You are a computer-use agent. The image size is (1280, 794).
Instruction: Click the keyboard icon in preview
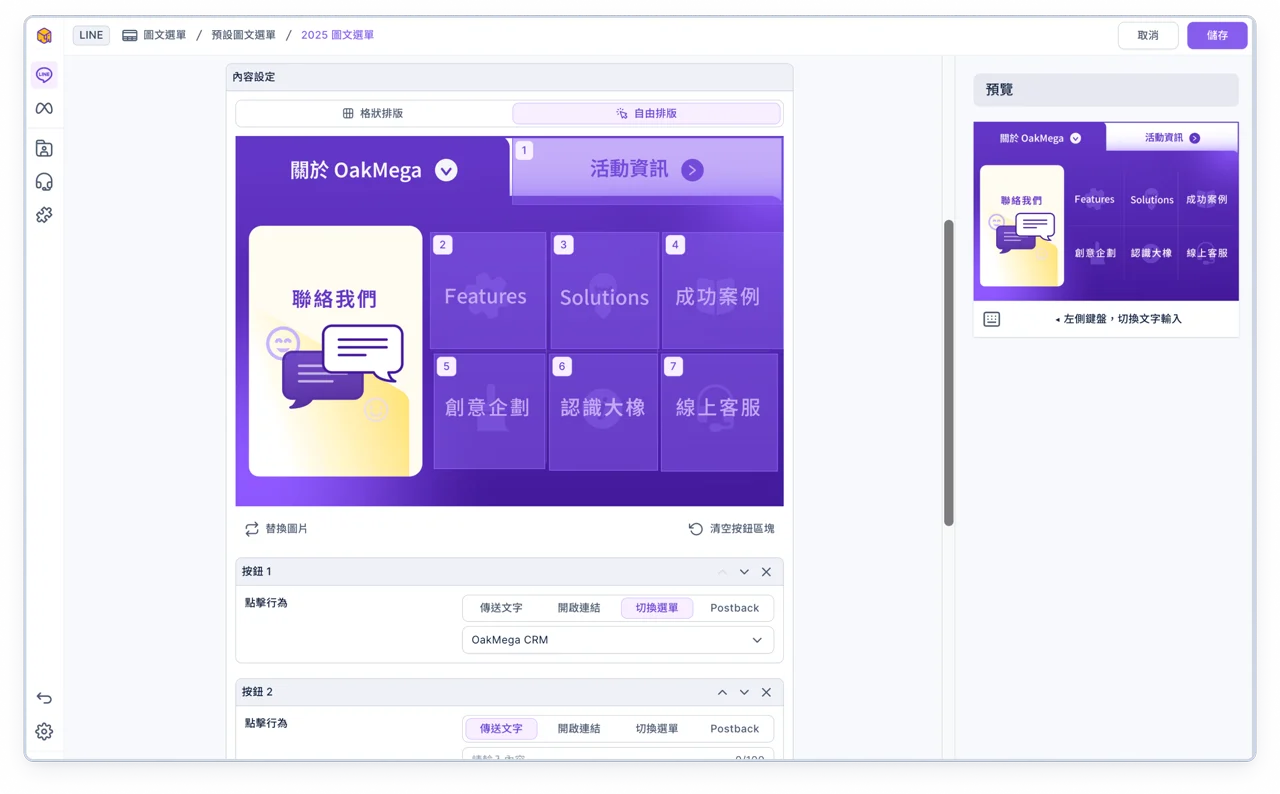pos(992,319)
